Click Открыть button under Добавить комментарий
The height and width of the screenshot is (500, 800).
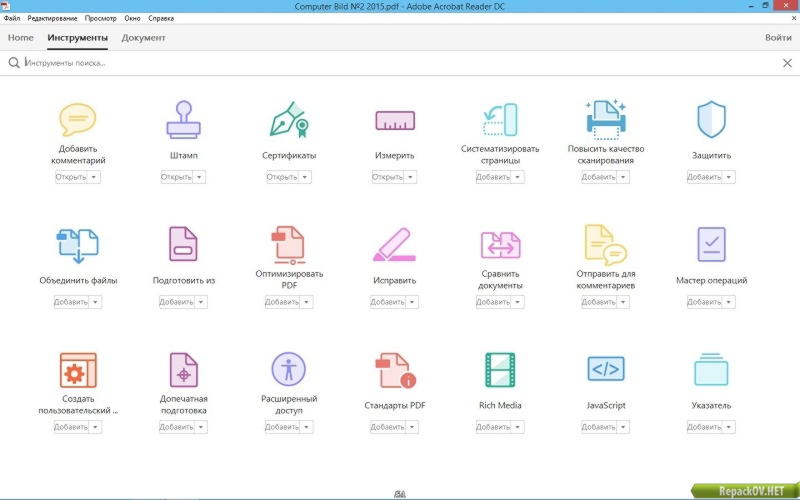tap(71, 177)
